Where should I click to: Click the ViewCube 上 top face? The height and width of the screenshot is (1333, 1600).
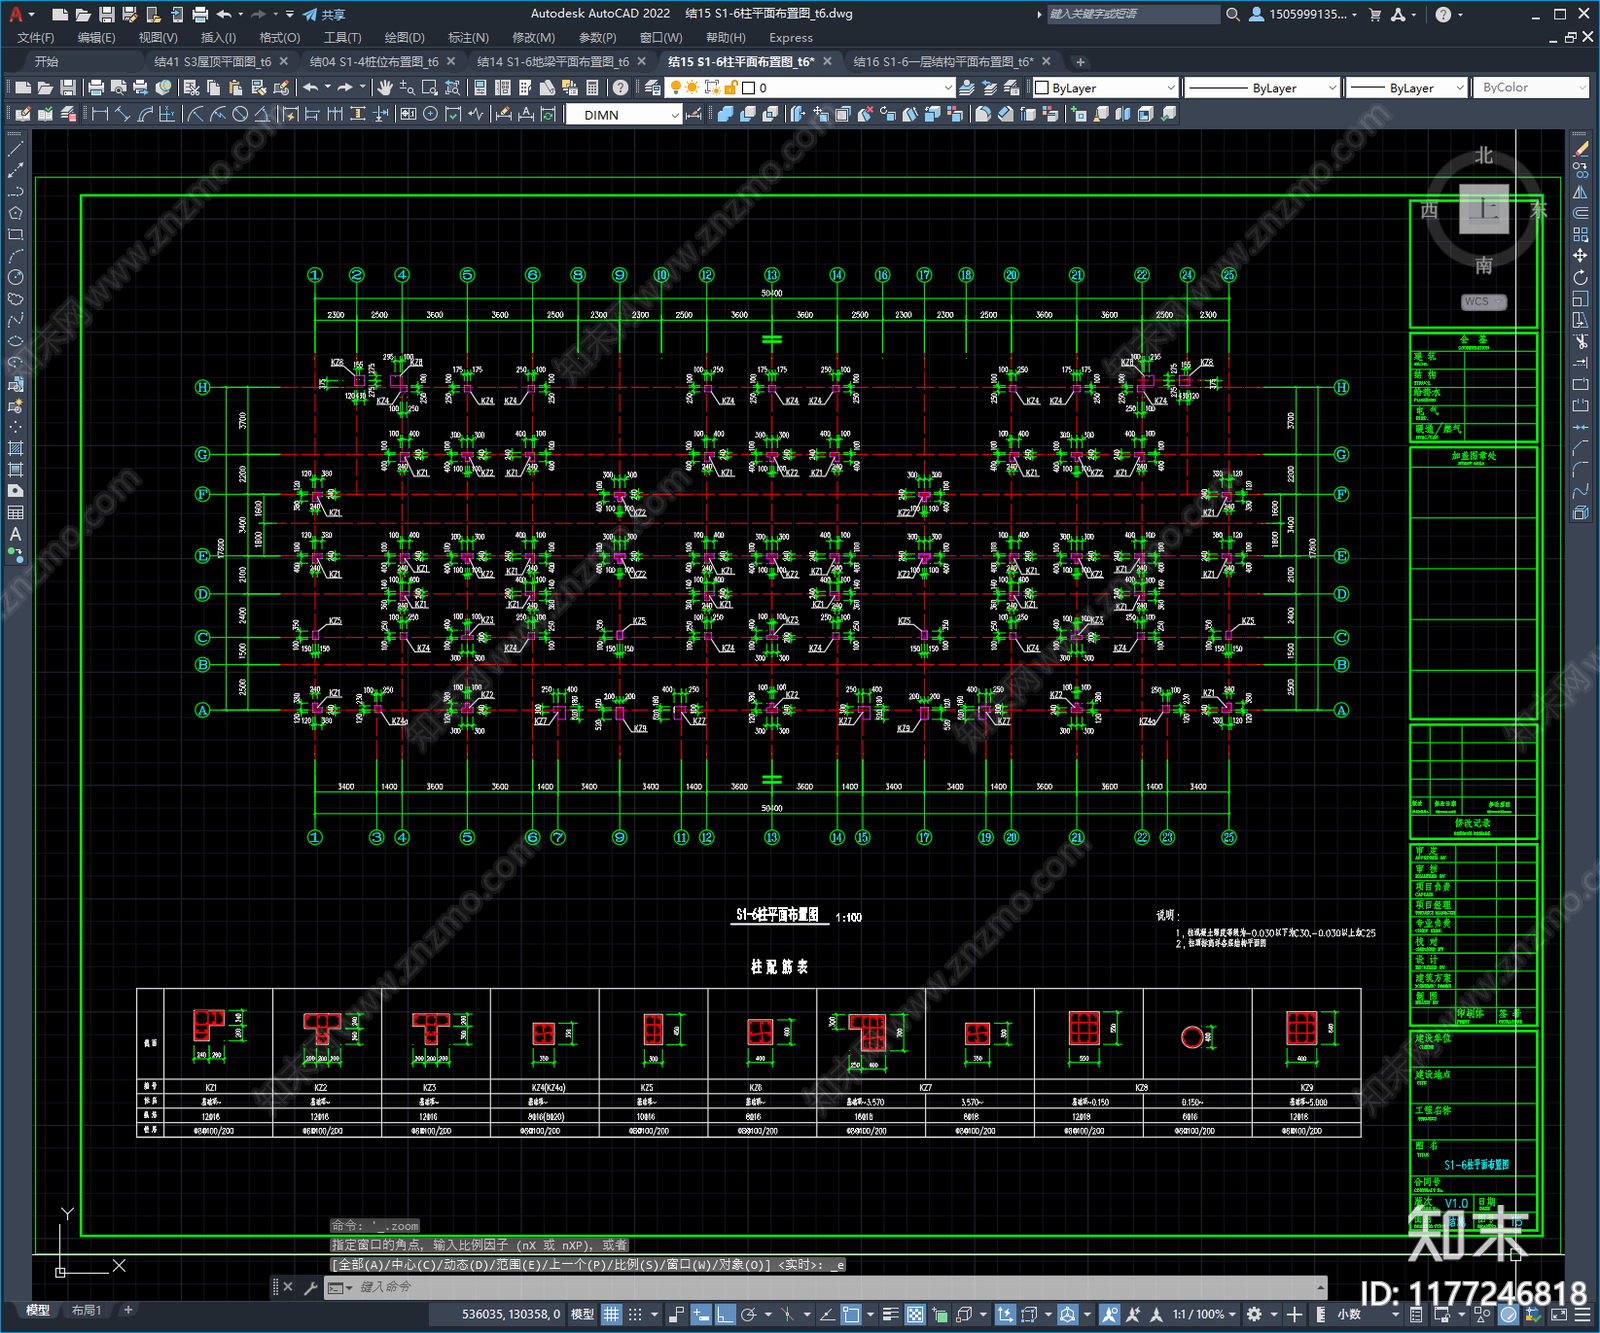coord(1484,209)
